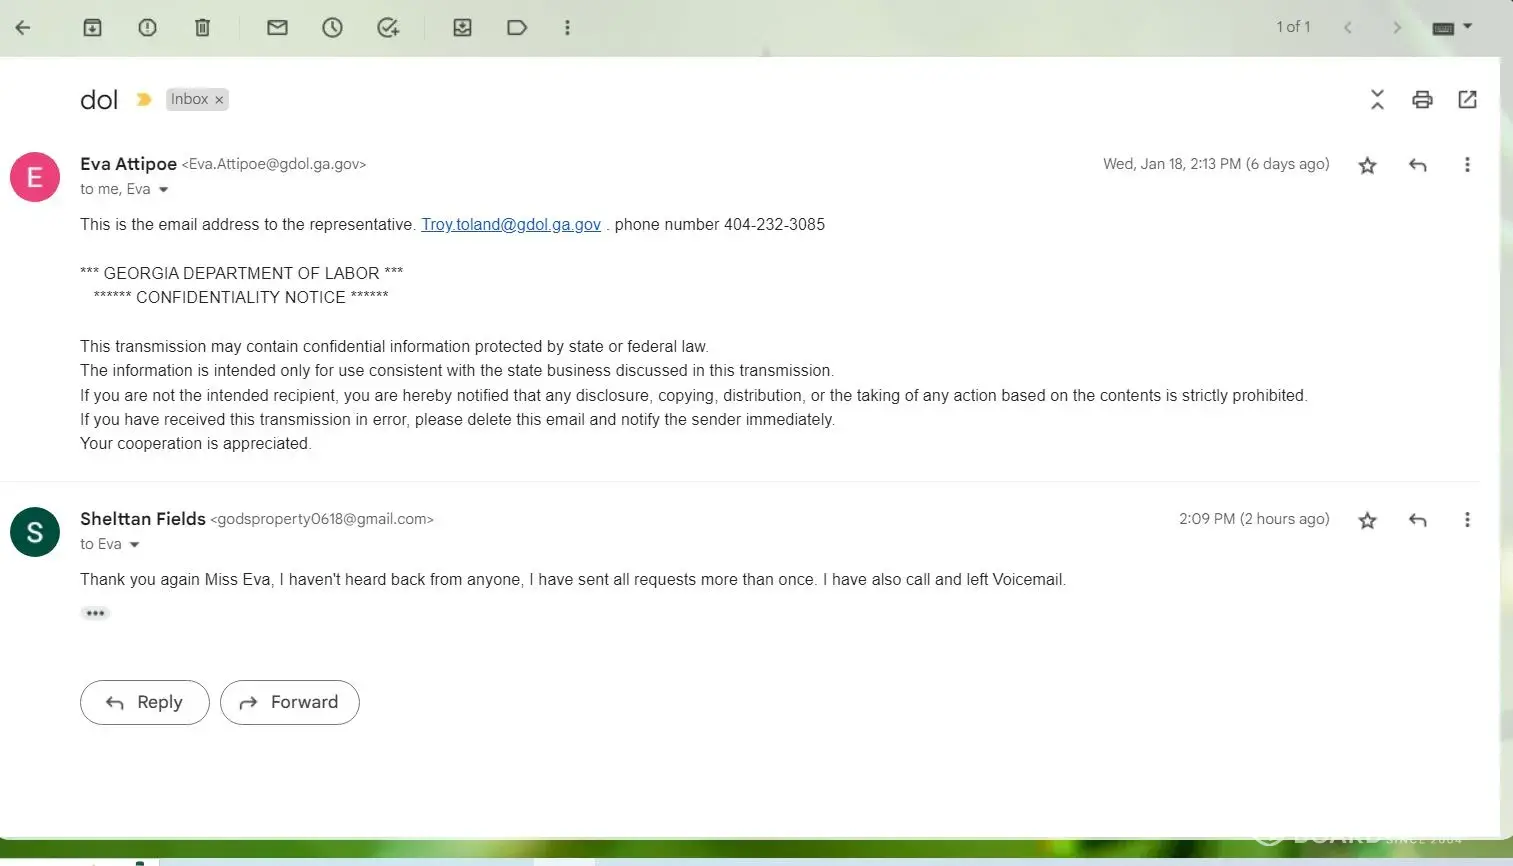
Task: Expand trimmed content with the ellipsis button
Action: pyautogui.click(x=95, y=613)
